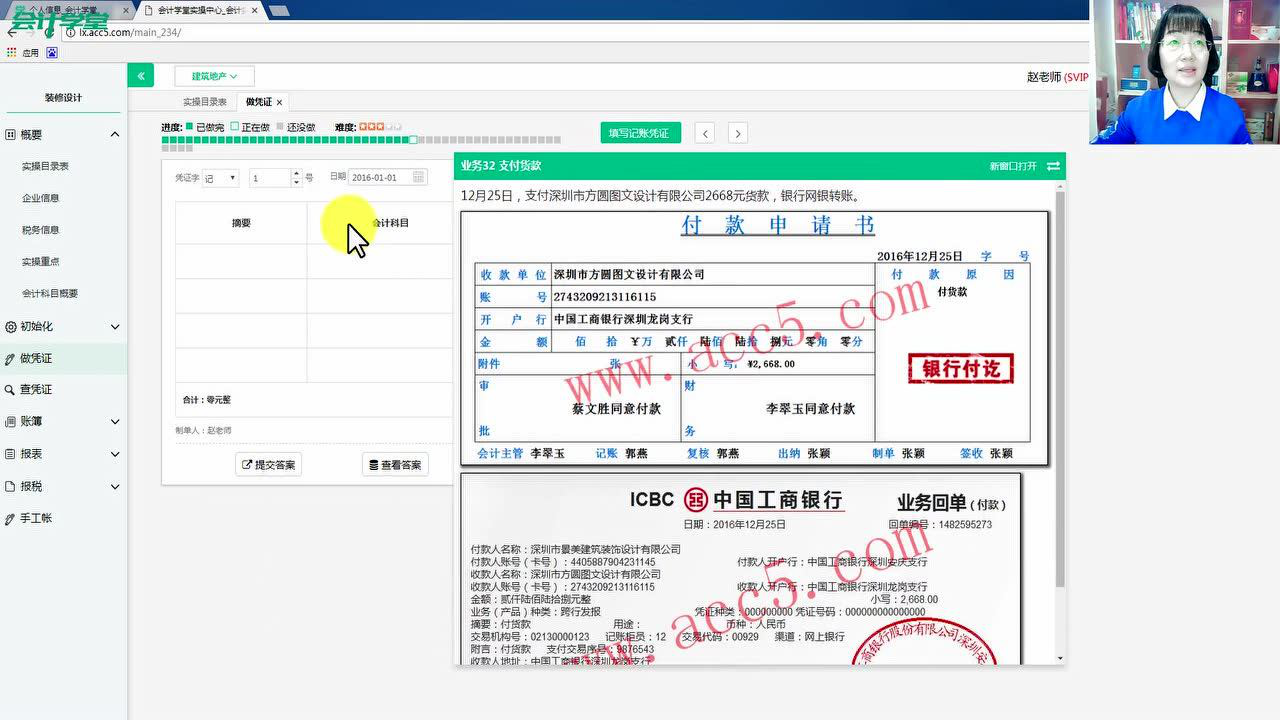Click the 装修设计 sidebar title
This screenshot has height=720, width=1280.
coord(63,98)
